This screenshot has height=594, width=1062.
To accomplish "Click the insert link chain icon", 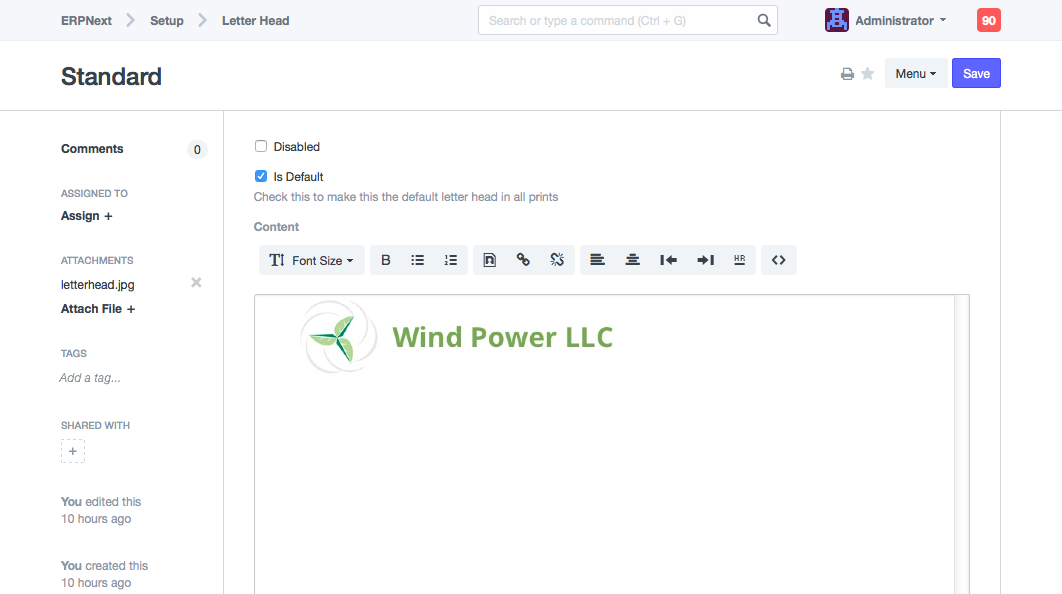I will coord(523,260).
